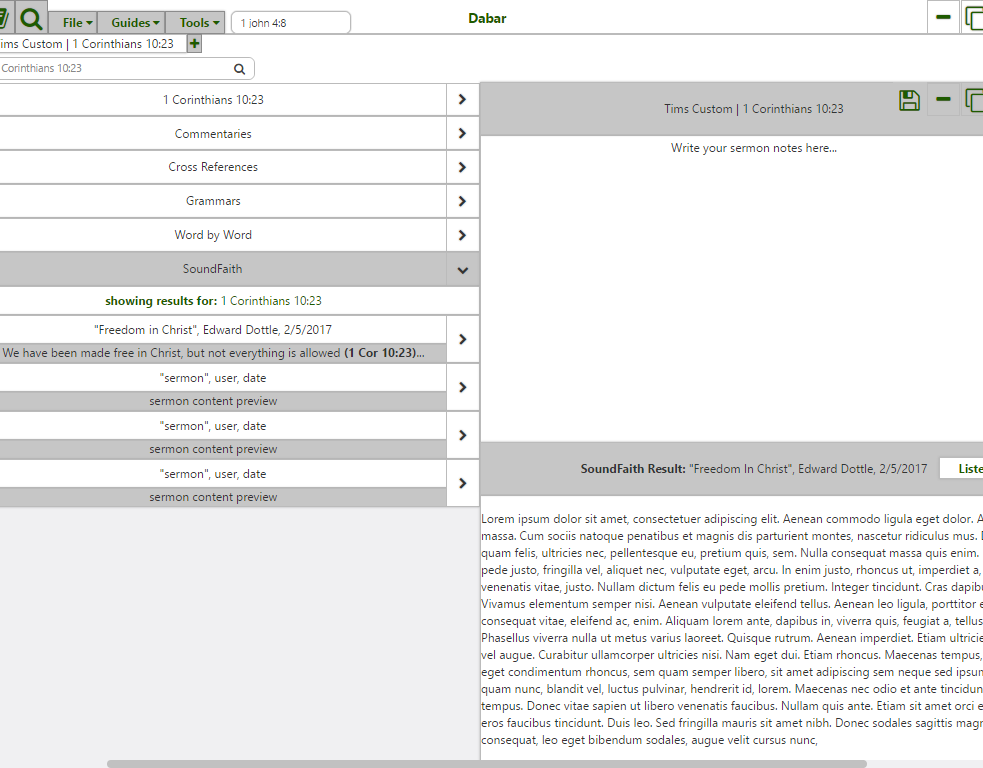Expand the Word by Word section
This screenshot has height=768, width=983.
(463, 235)
